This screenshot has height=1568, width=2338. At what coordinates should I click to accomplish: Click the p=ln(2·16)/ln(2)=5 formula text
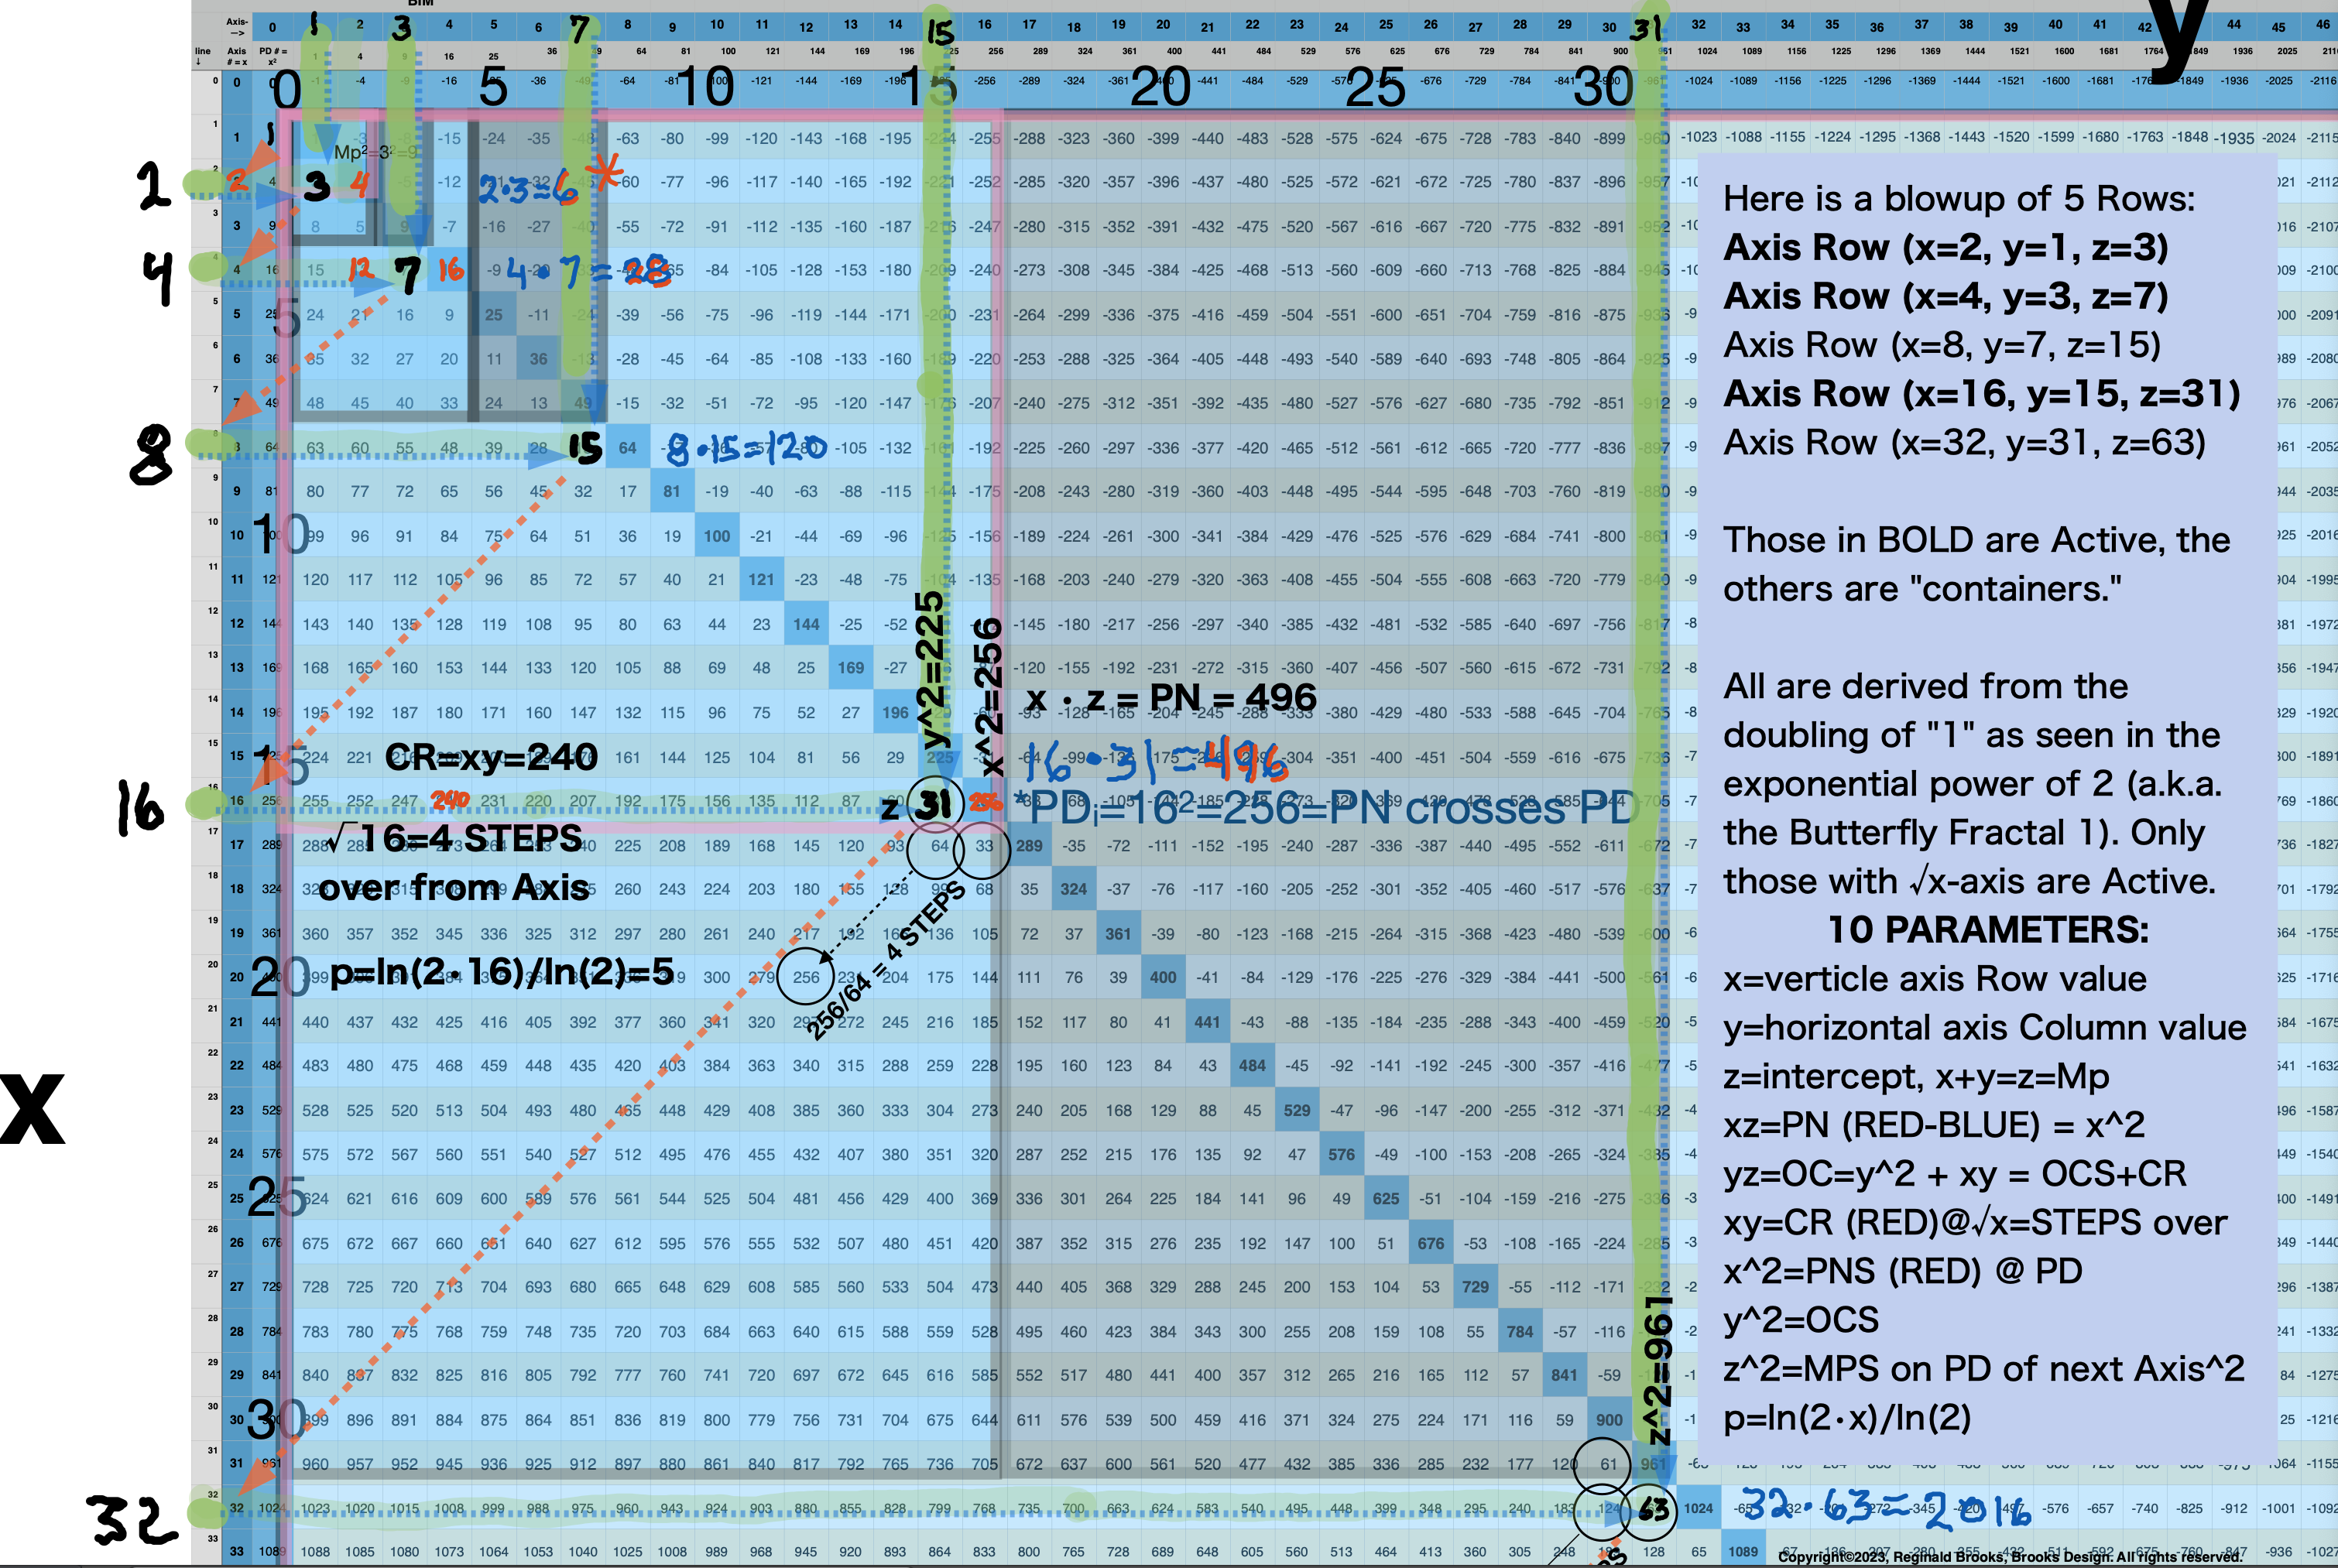(502, 972)
